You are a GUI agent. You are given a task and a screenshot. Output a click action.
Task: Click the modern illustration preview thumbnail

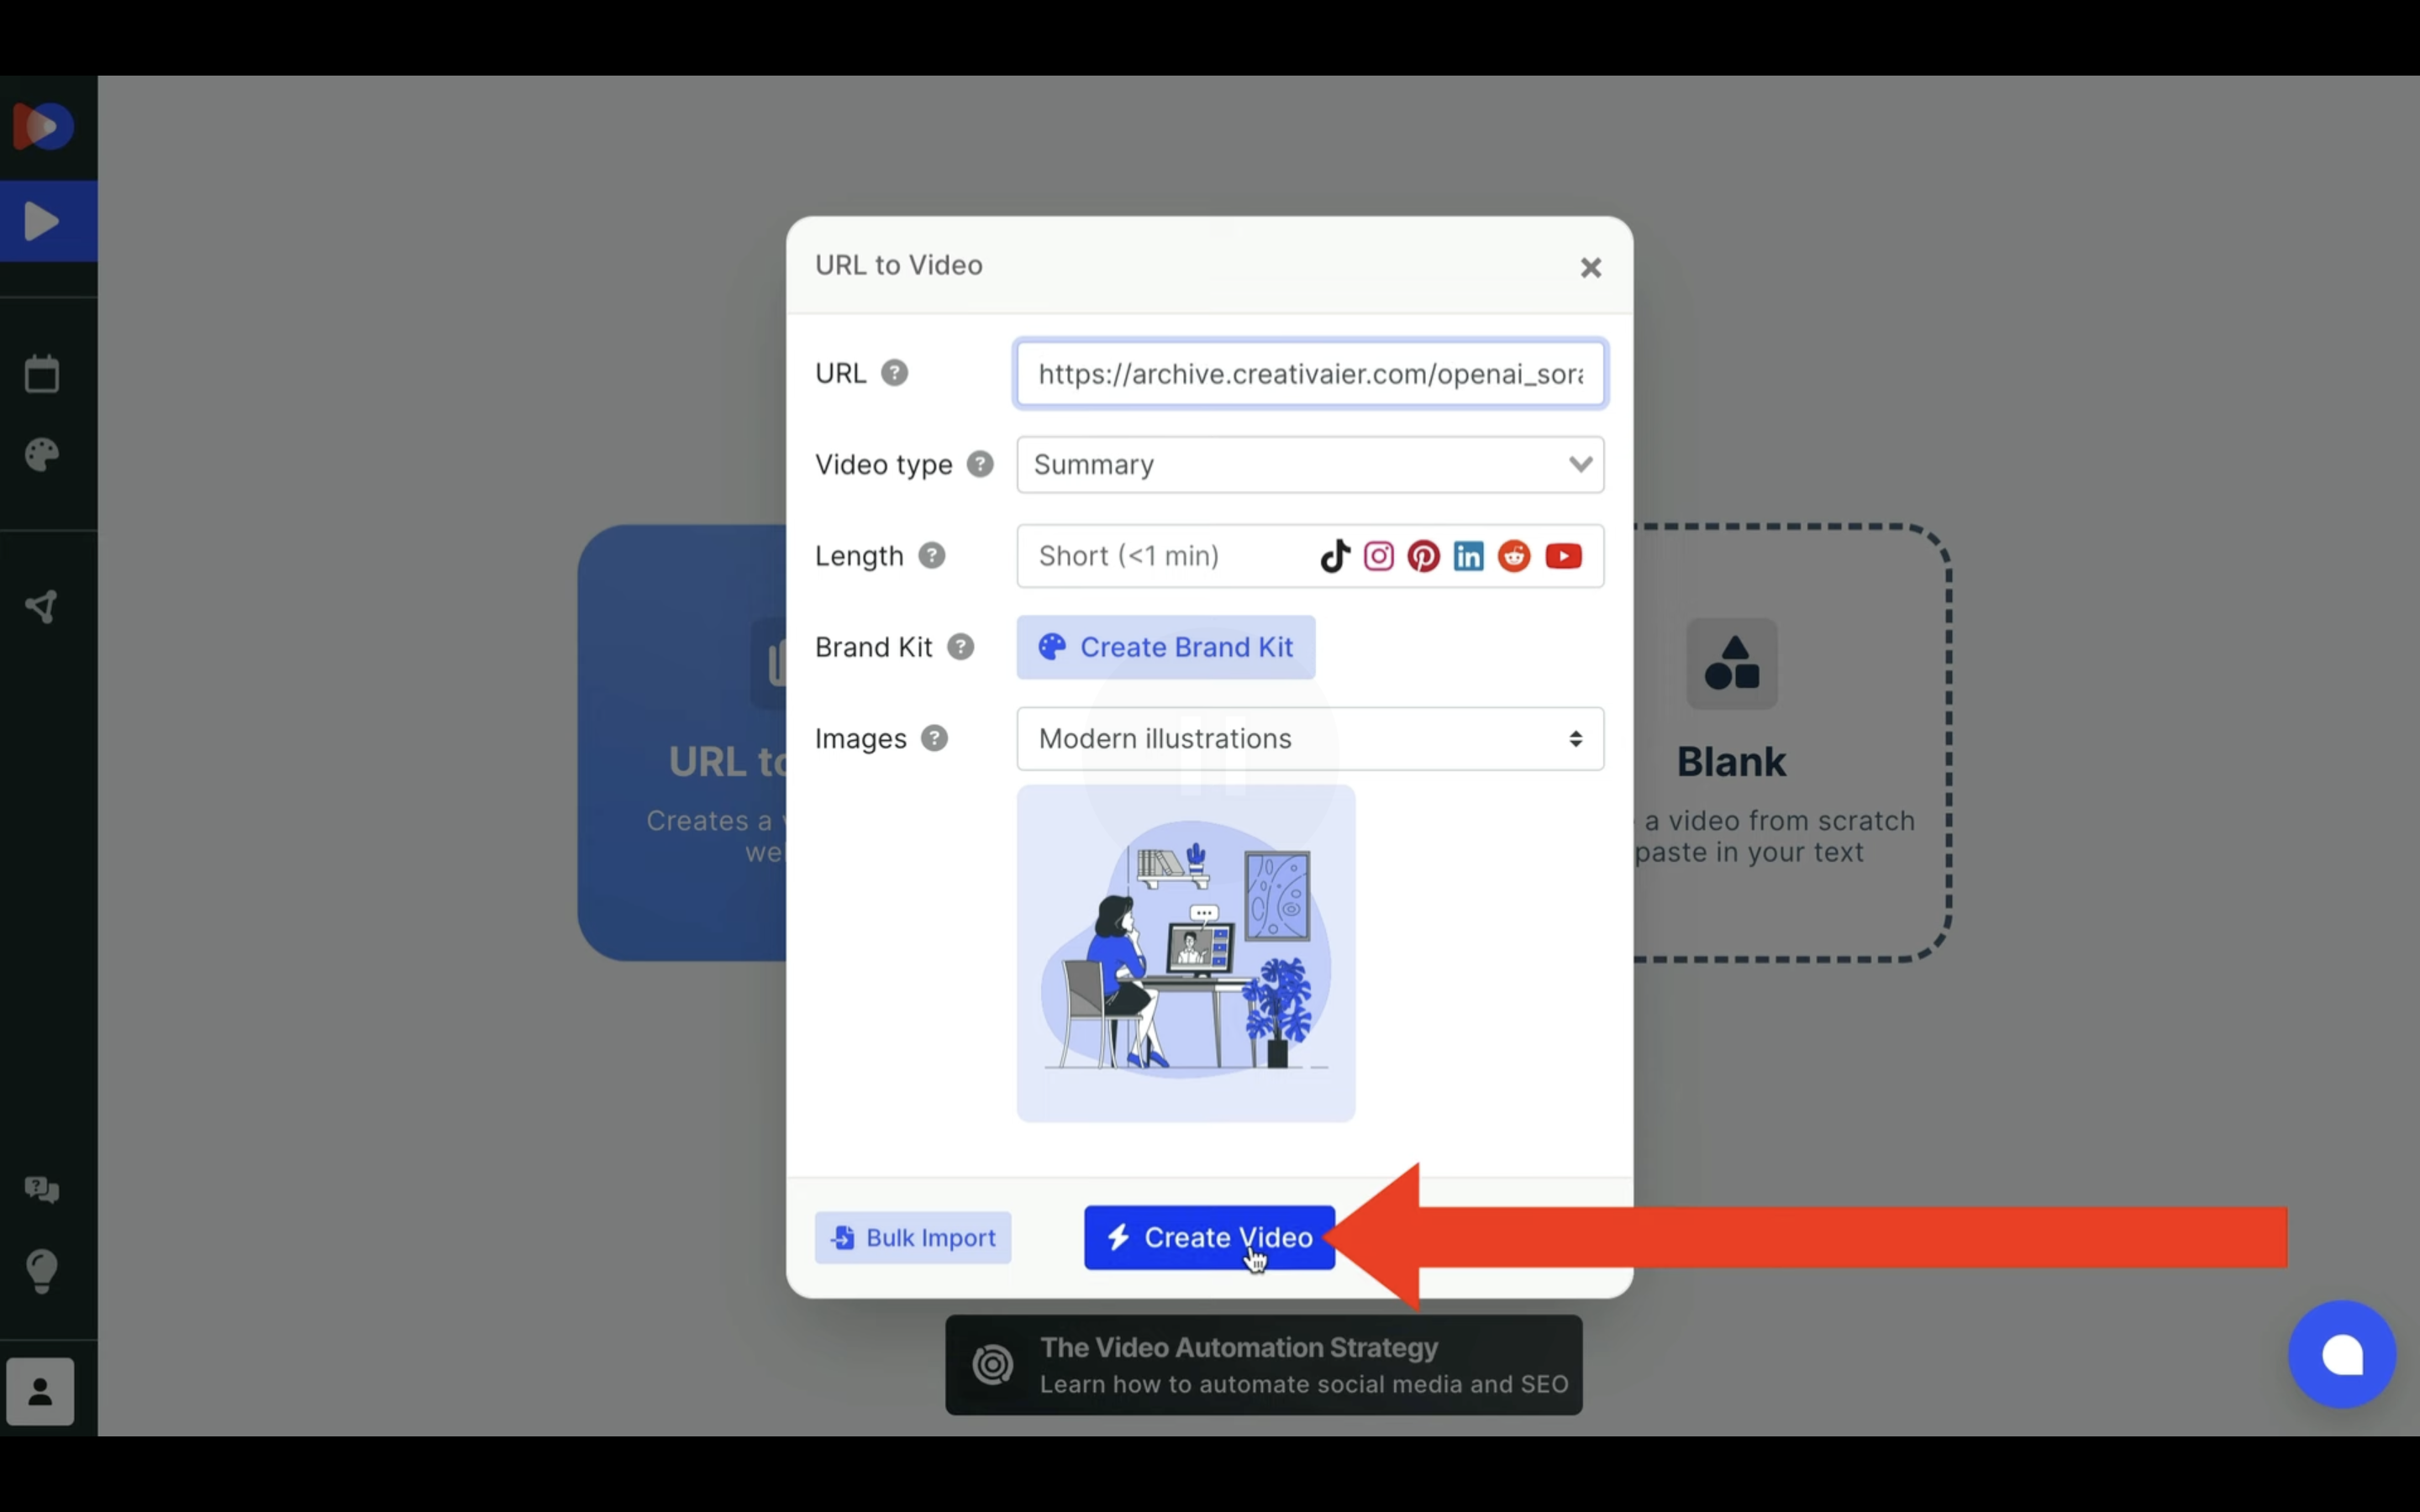click(x=1186, y=953)
